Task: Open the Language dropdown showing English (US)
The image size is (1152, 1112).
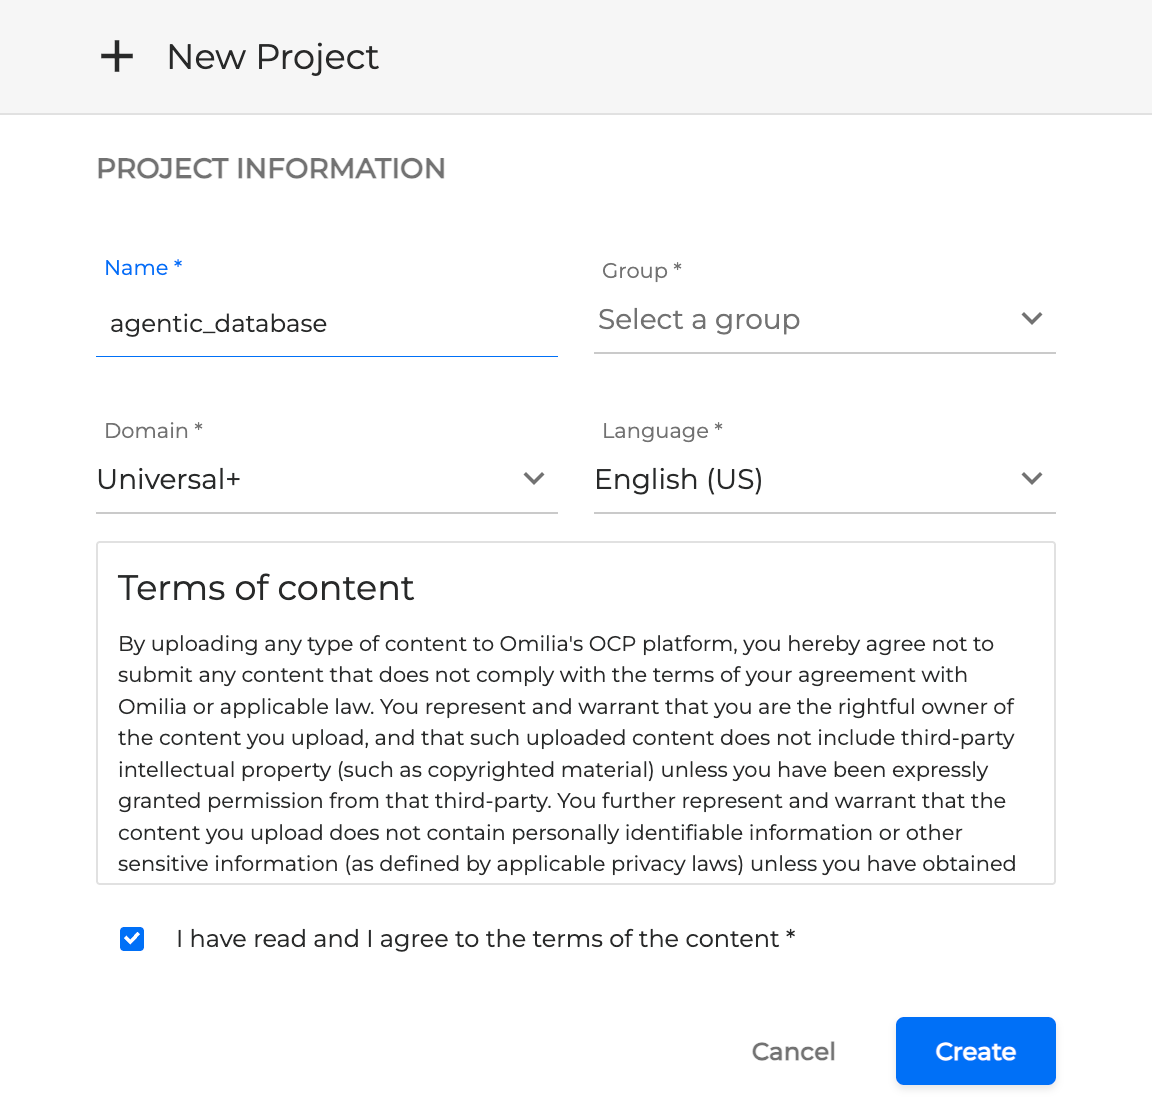Action: coord(800,480)
